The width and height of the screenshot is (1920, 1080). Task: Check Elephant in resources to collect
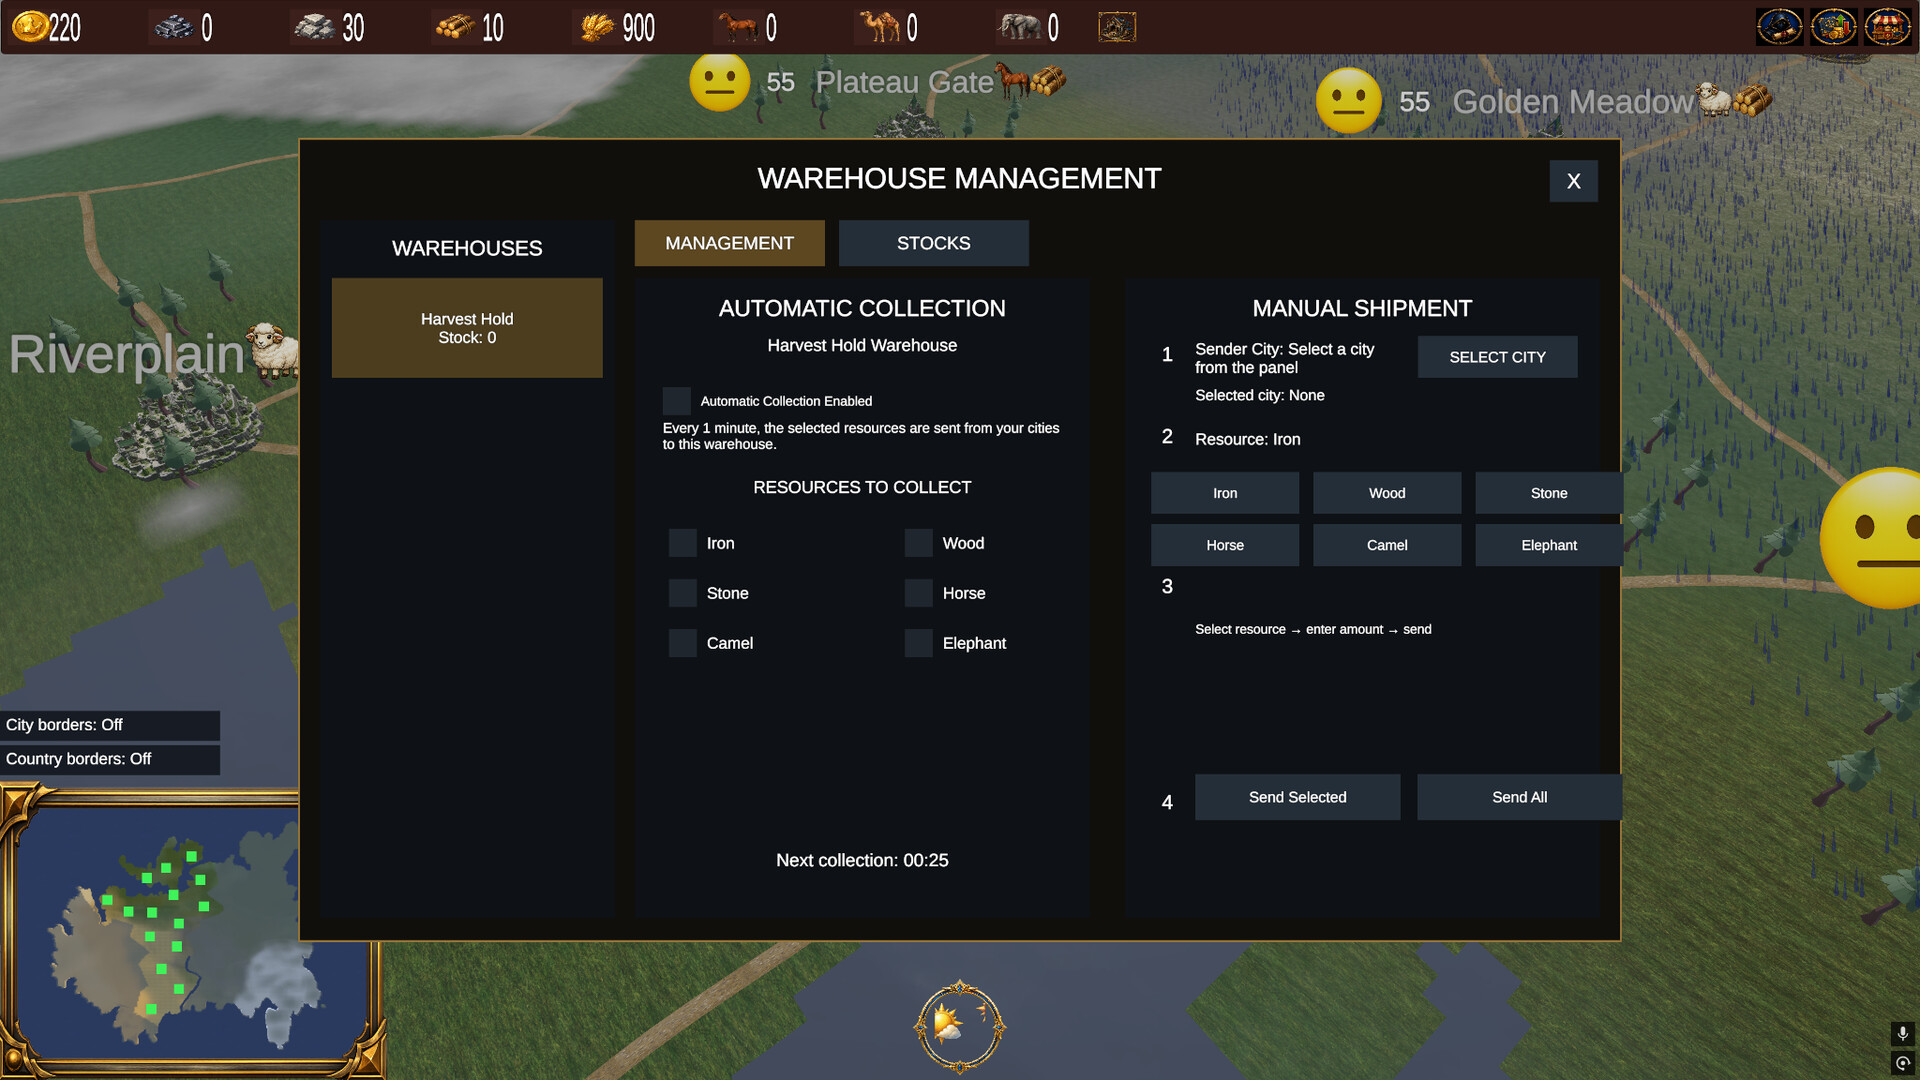[919, 643]
